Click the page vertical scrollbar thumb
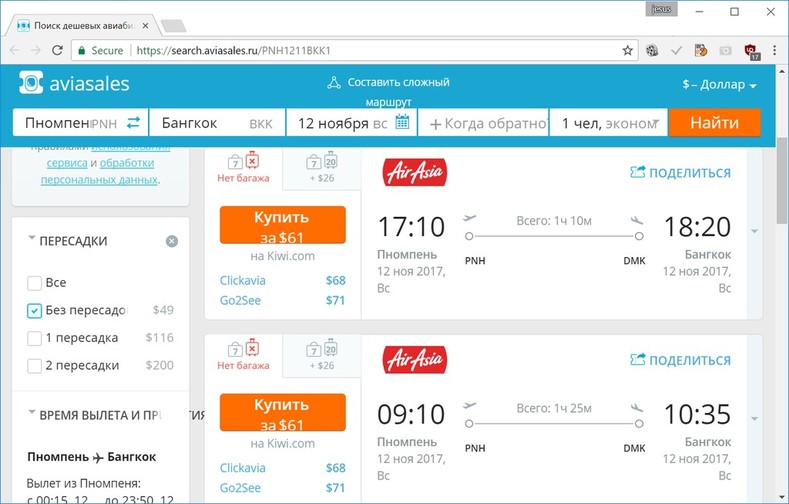 (782, 181)
